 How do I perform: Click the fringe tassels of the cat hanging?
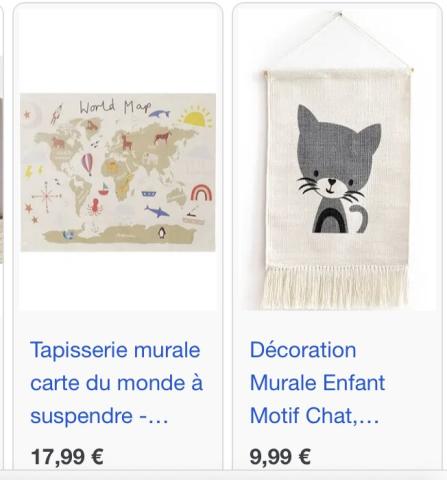pos(335,287)
